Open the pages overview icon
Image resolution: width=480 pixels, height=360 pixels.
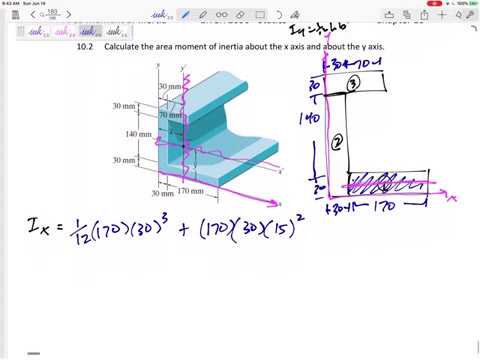click(x=406, y=15)
